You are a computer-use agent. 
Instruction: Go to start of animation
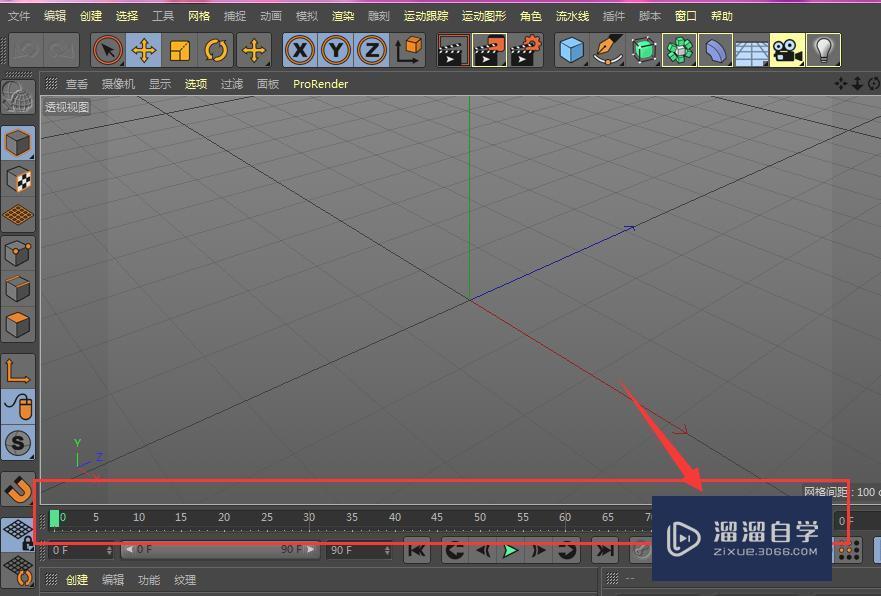click(417, 550)
